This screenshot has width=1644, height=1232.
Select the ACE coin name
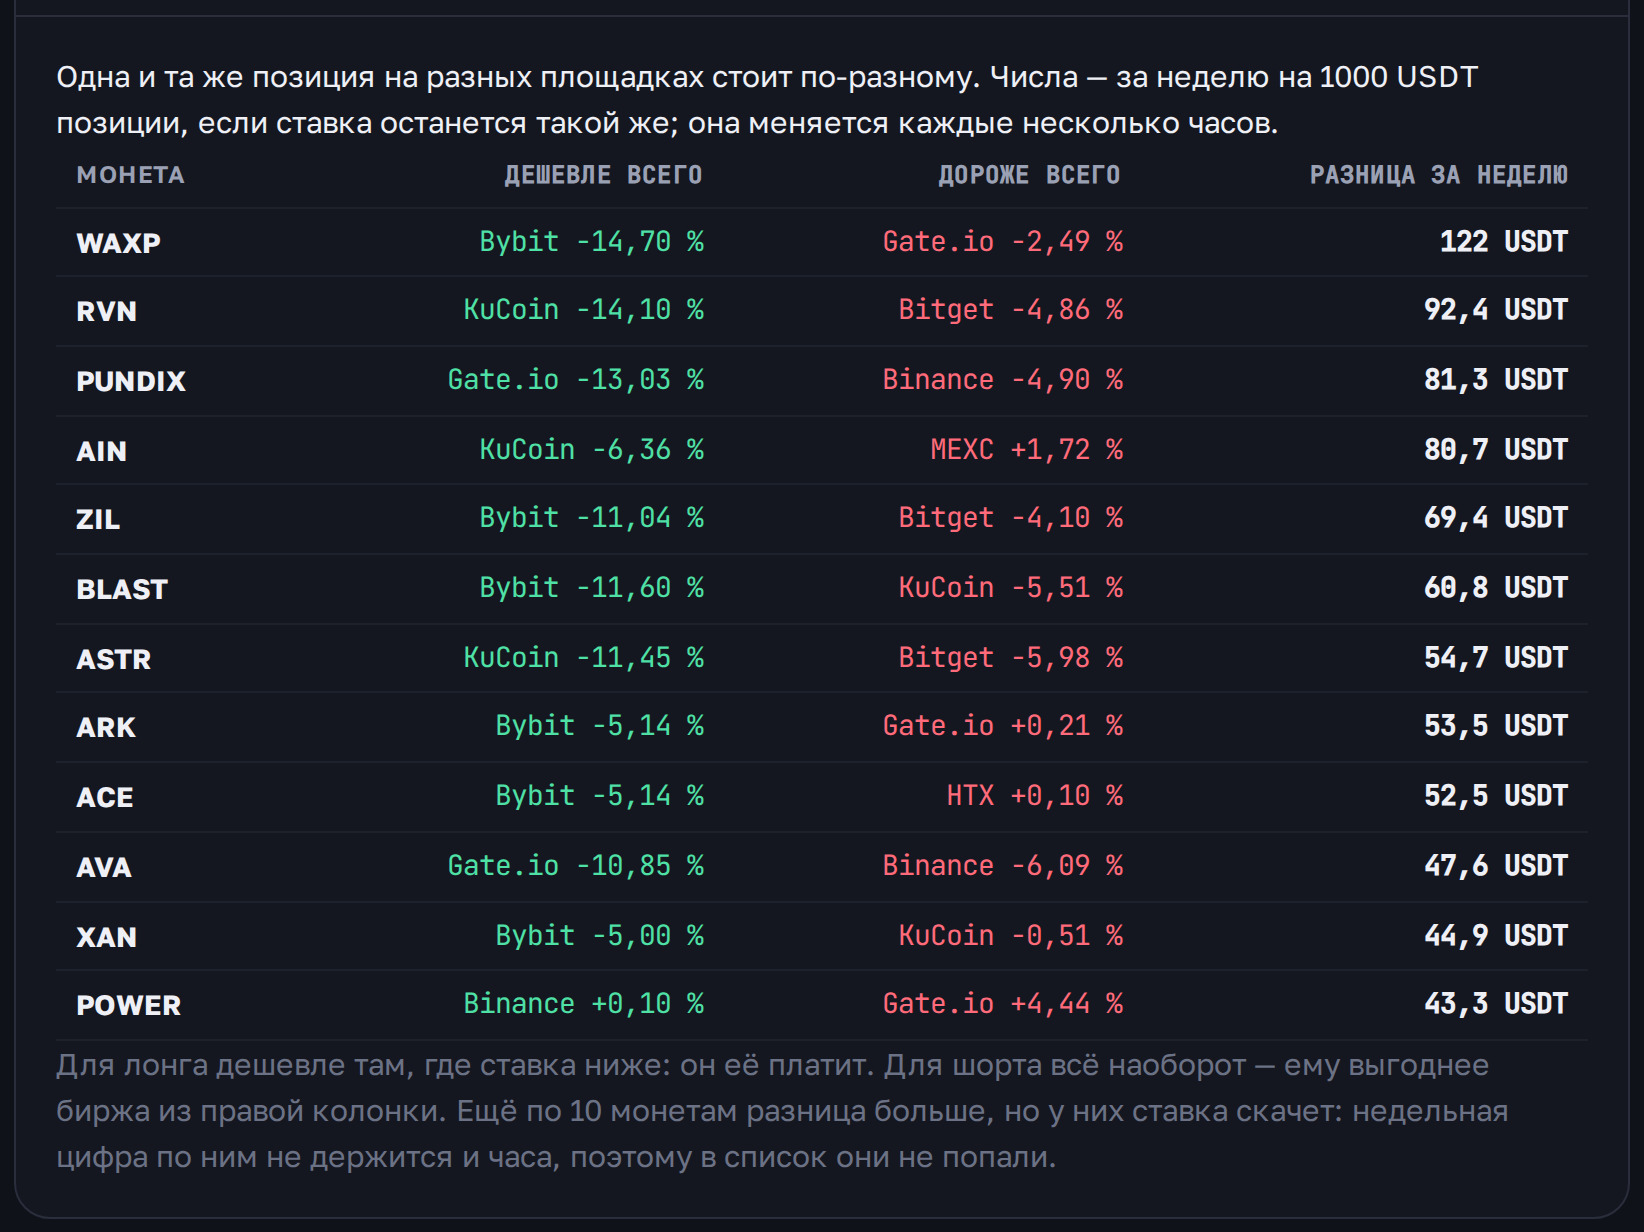105,797
